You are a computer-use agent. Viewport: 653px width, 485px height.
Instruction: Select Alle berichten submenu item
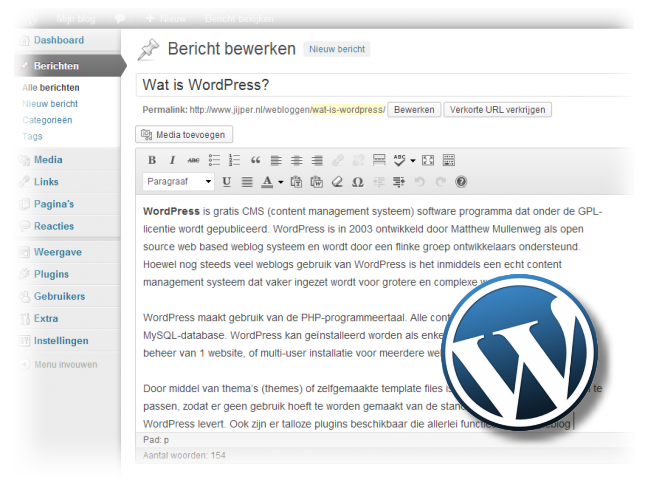pyautogui.click(x=51, y=88)
